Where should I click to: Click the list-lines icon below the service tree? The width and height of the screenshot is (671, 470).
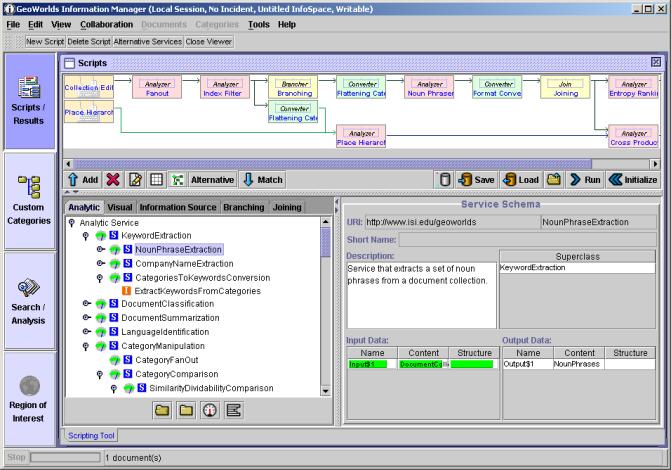point(233,411)
